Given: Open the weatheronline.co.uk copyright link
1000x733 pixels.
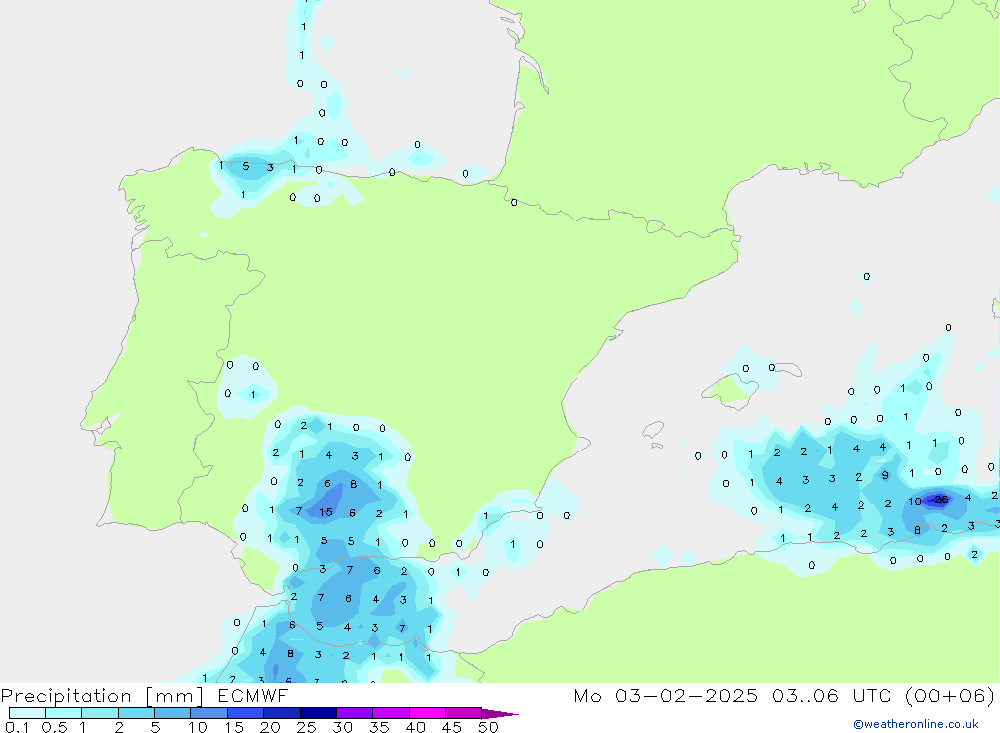Looking at the screenshot, I should [915, 724].
